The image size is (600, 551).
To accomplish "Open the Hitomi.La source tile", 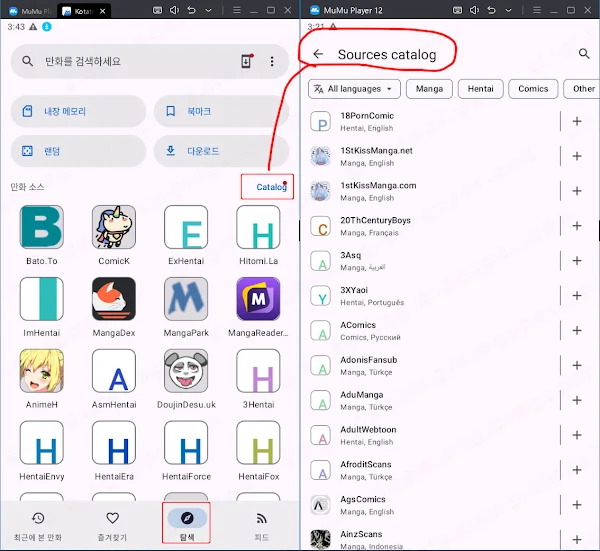I will (x=258, y=227).
